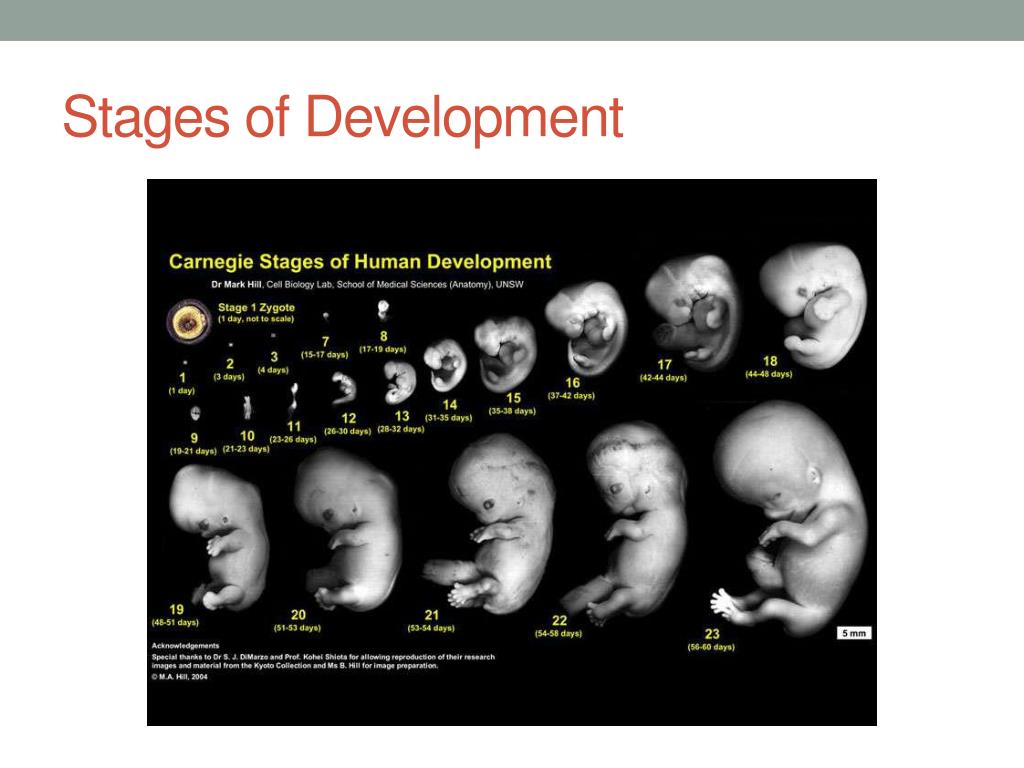This screenshot has width=1024, height=768.
Task: Select the heading "Carnegie Stages of Human Development"
Action: coord(360,262)
